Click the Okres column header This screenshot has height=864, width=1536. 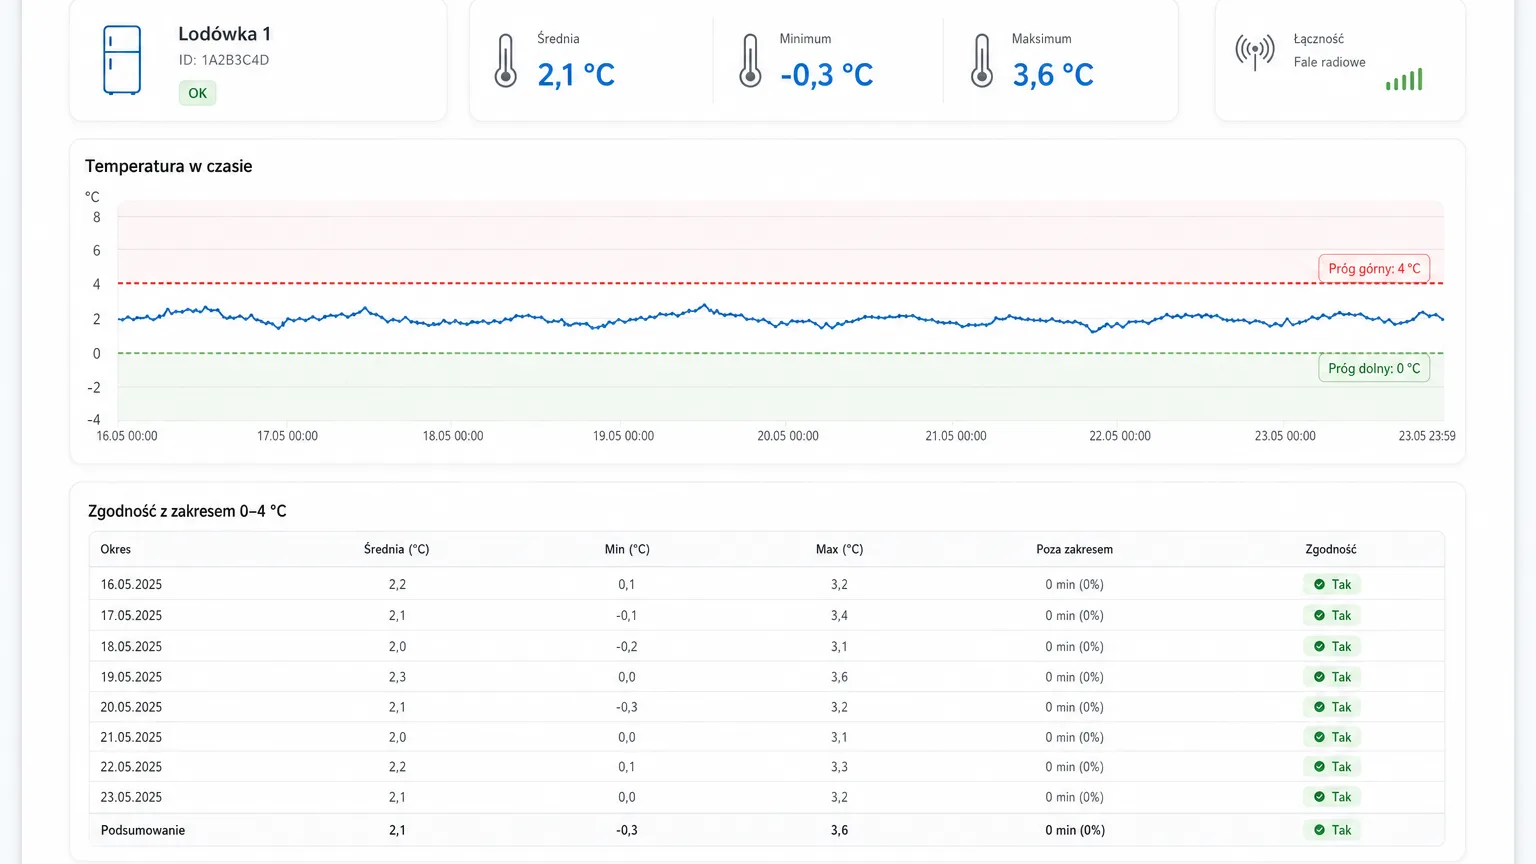pos(116,549)
